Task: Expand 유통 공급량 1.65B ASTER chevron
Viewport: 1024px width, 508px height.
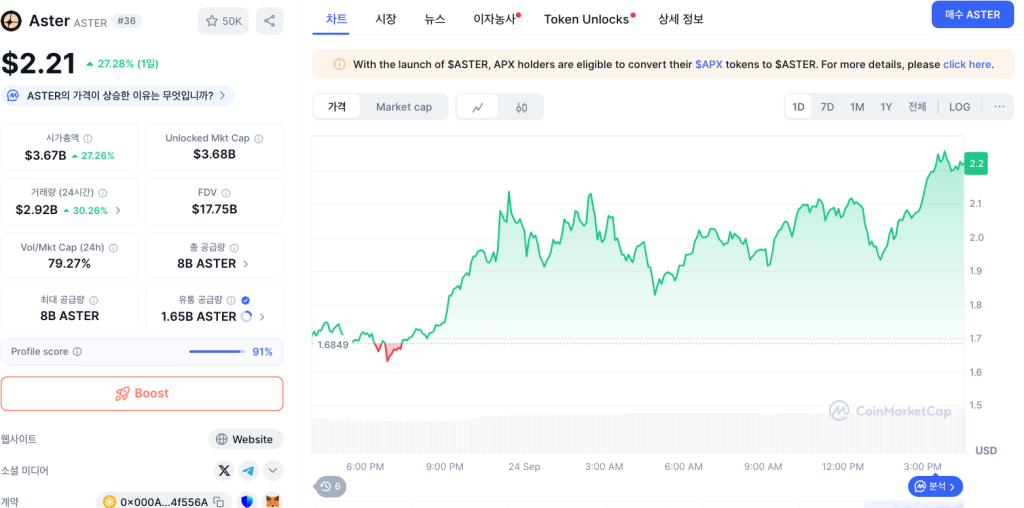Action: [x=262, y=317]
